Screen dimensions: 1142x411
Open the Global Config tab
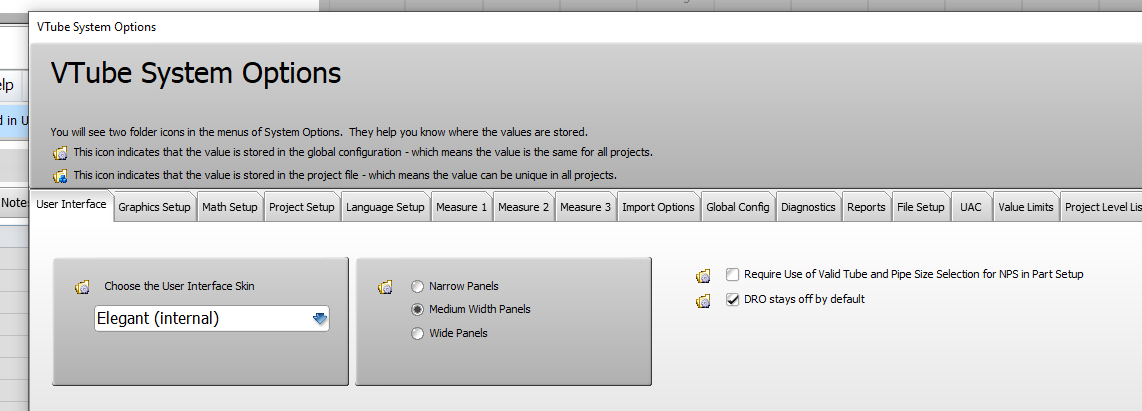point(738,207)
